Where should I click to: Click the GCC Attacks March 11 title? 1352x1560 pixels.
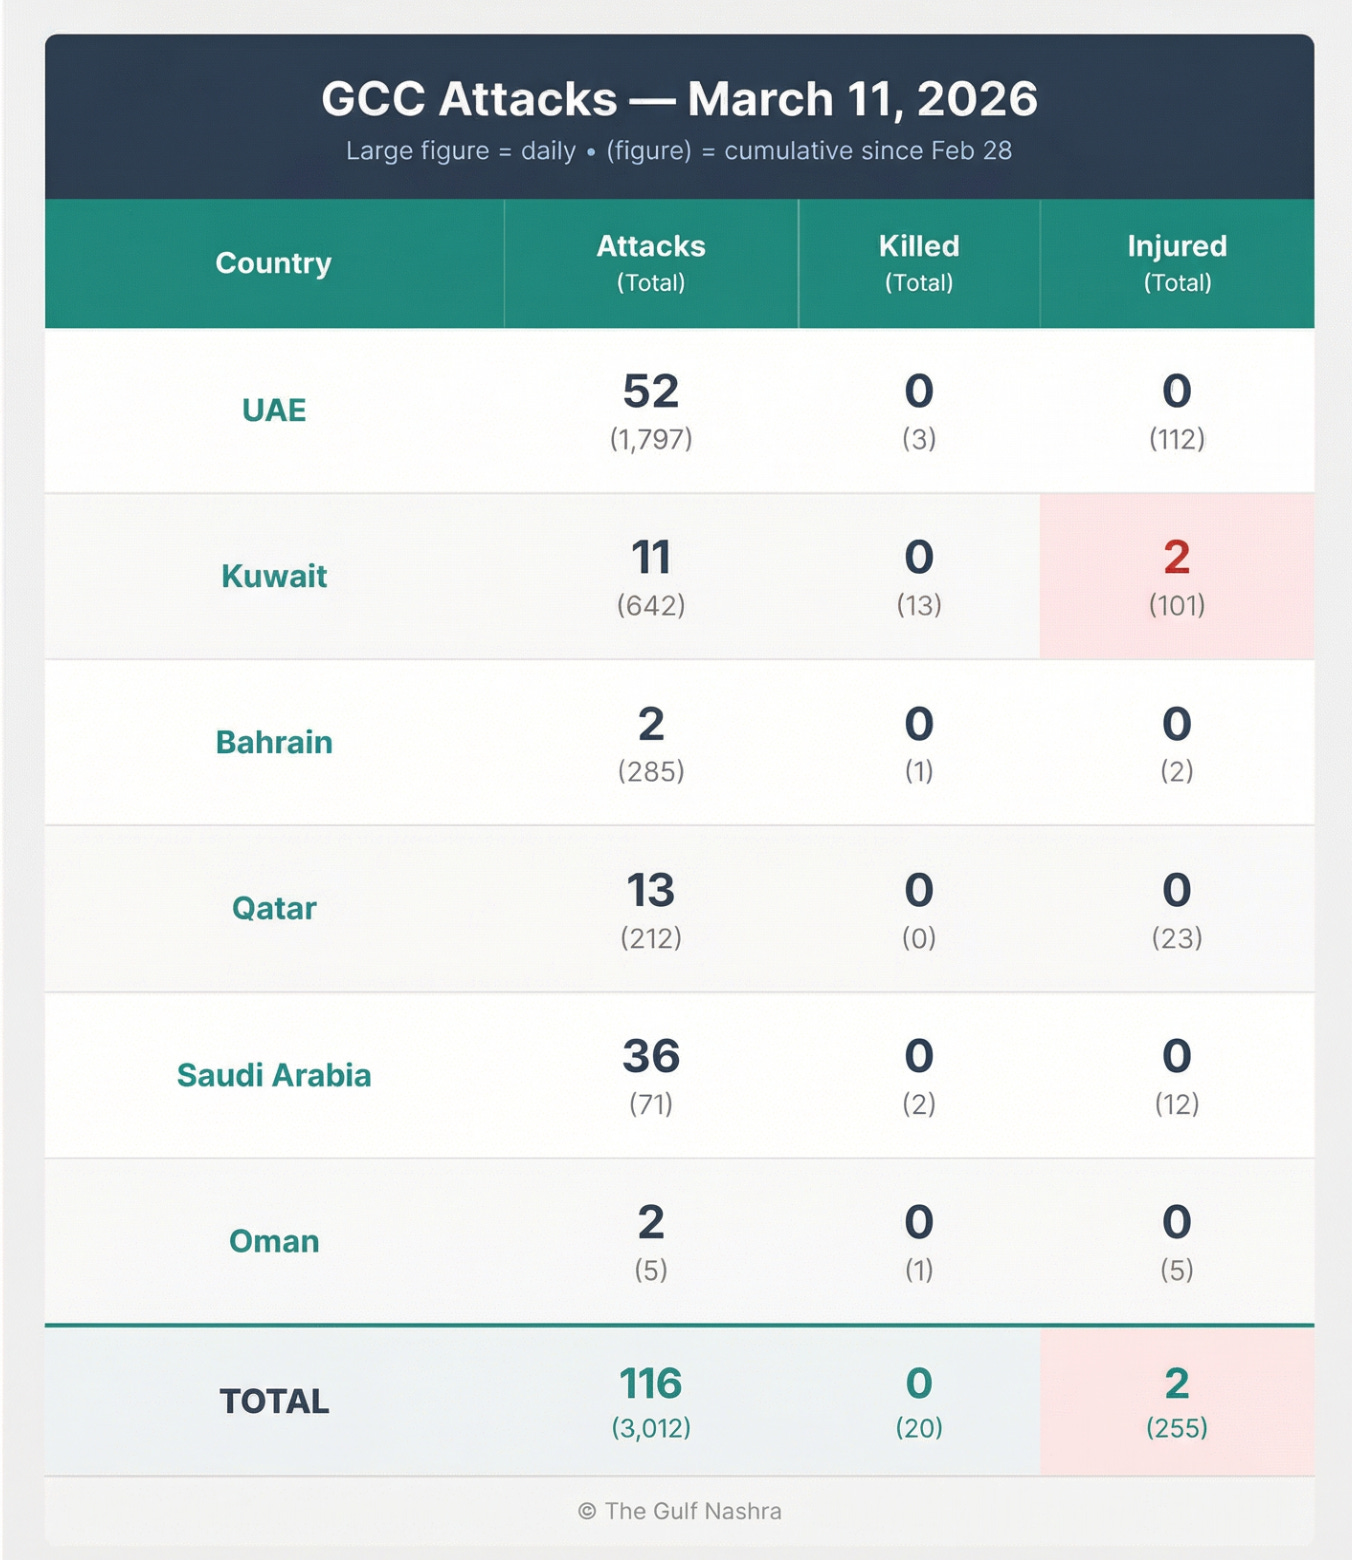coord(679,99)
